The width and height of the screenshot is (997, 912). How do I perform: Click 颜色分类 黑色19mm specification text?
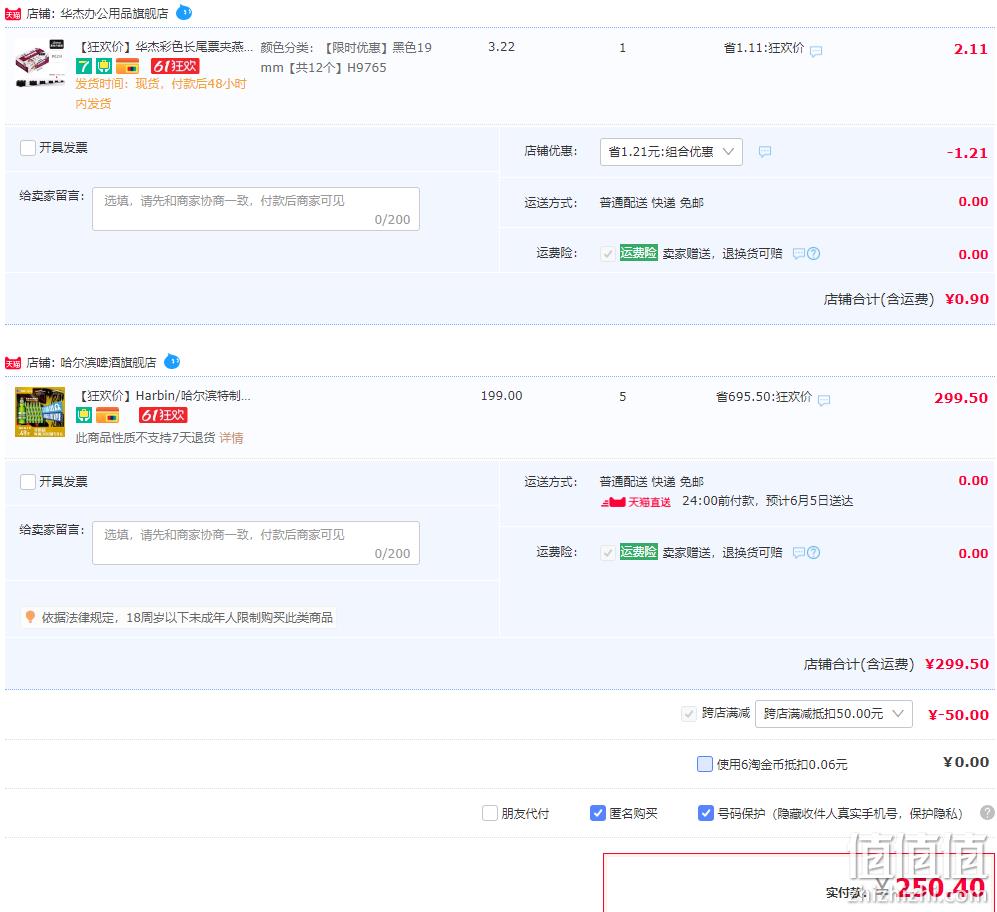[346, 57]
